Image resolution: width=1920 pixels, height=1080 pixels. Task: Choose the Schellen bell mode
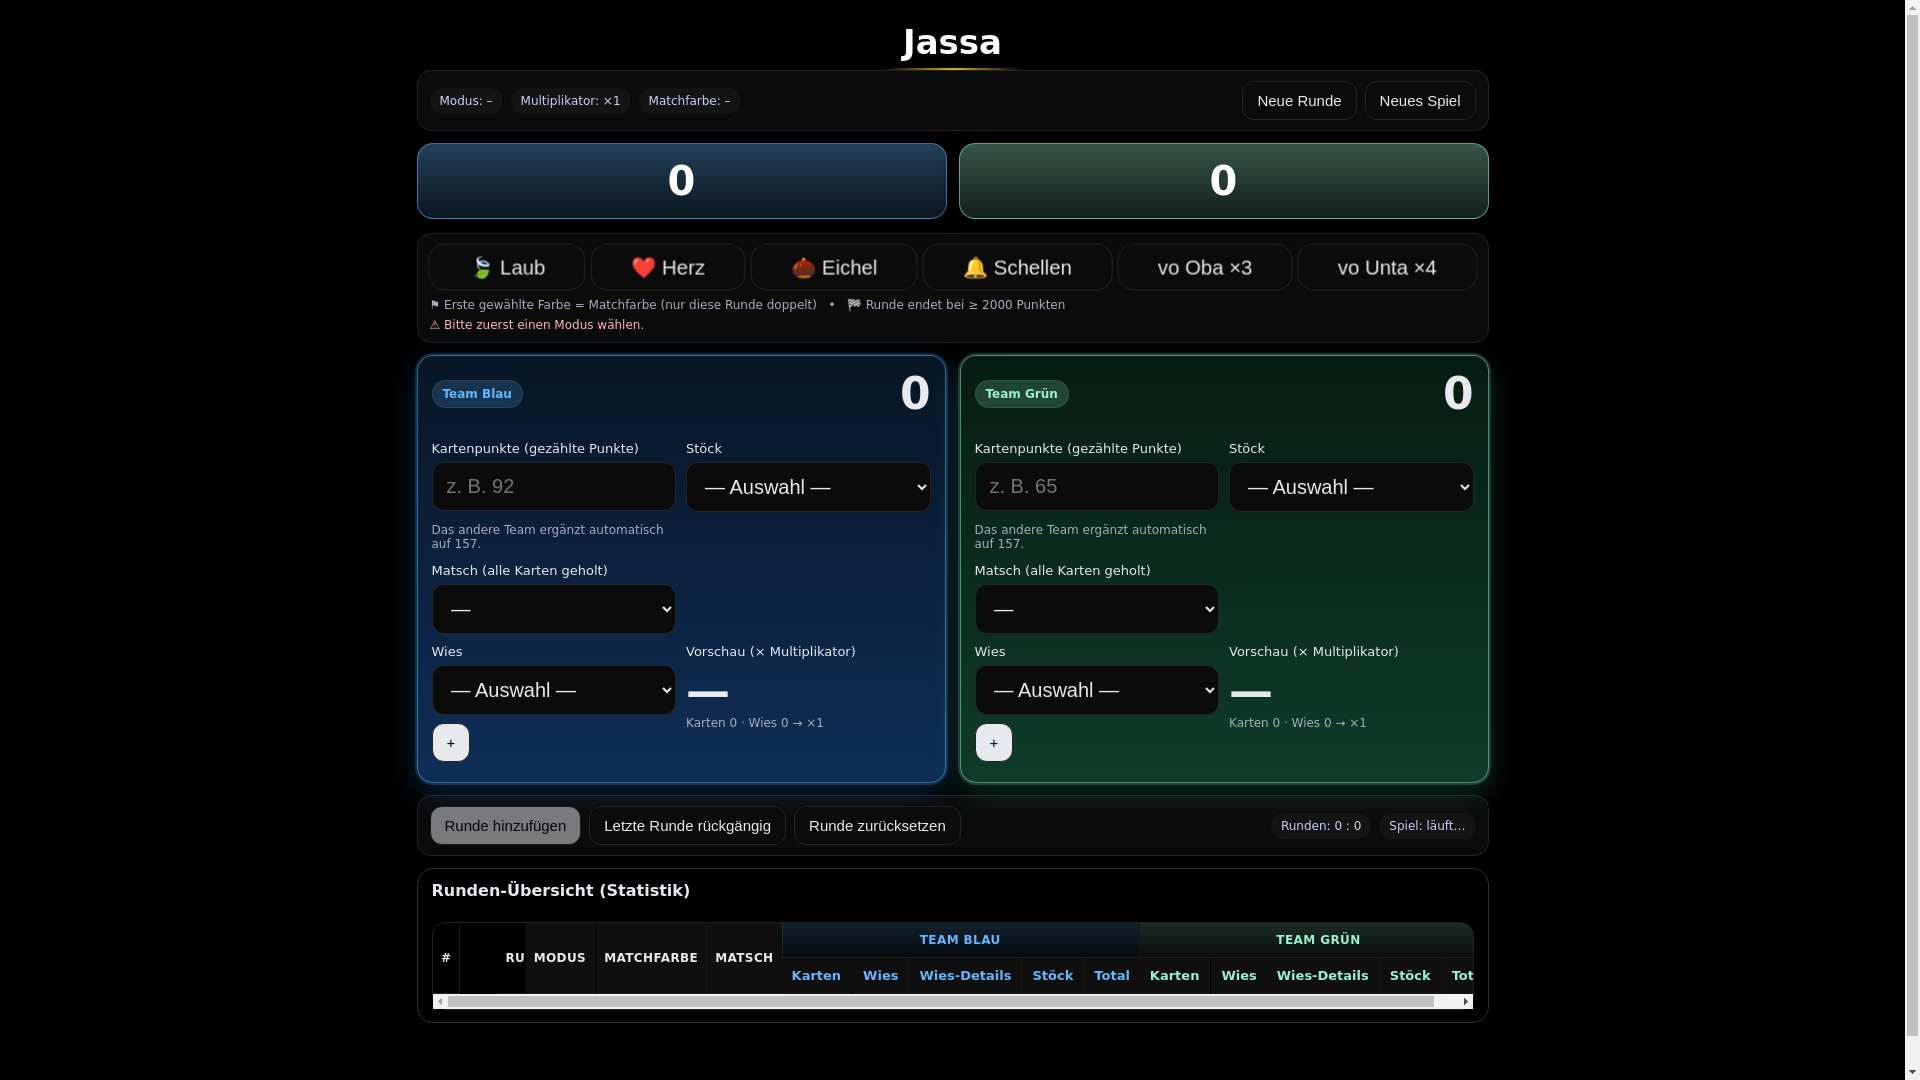1017,267
